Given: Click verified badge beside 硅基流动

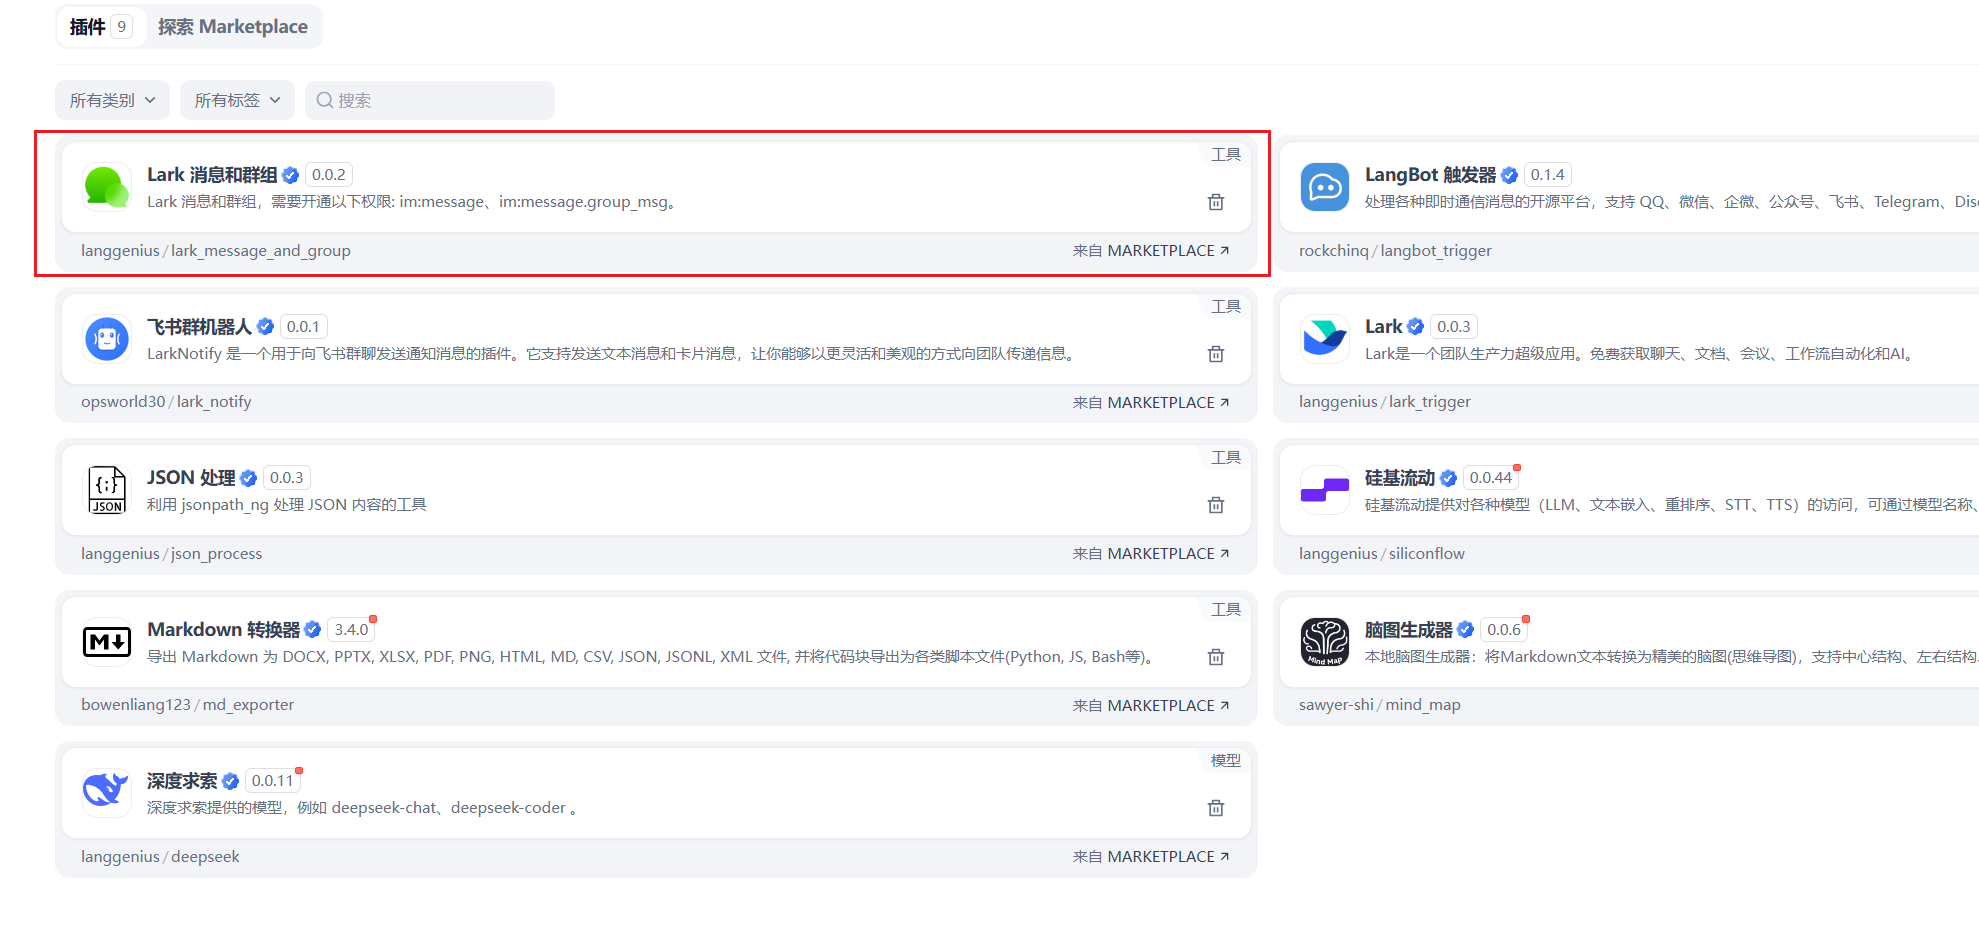Looking at the screenshot, I should pos(1448,478).
